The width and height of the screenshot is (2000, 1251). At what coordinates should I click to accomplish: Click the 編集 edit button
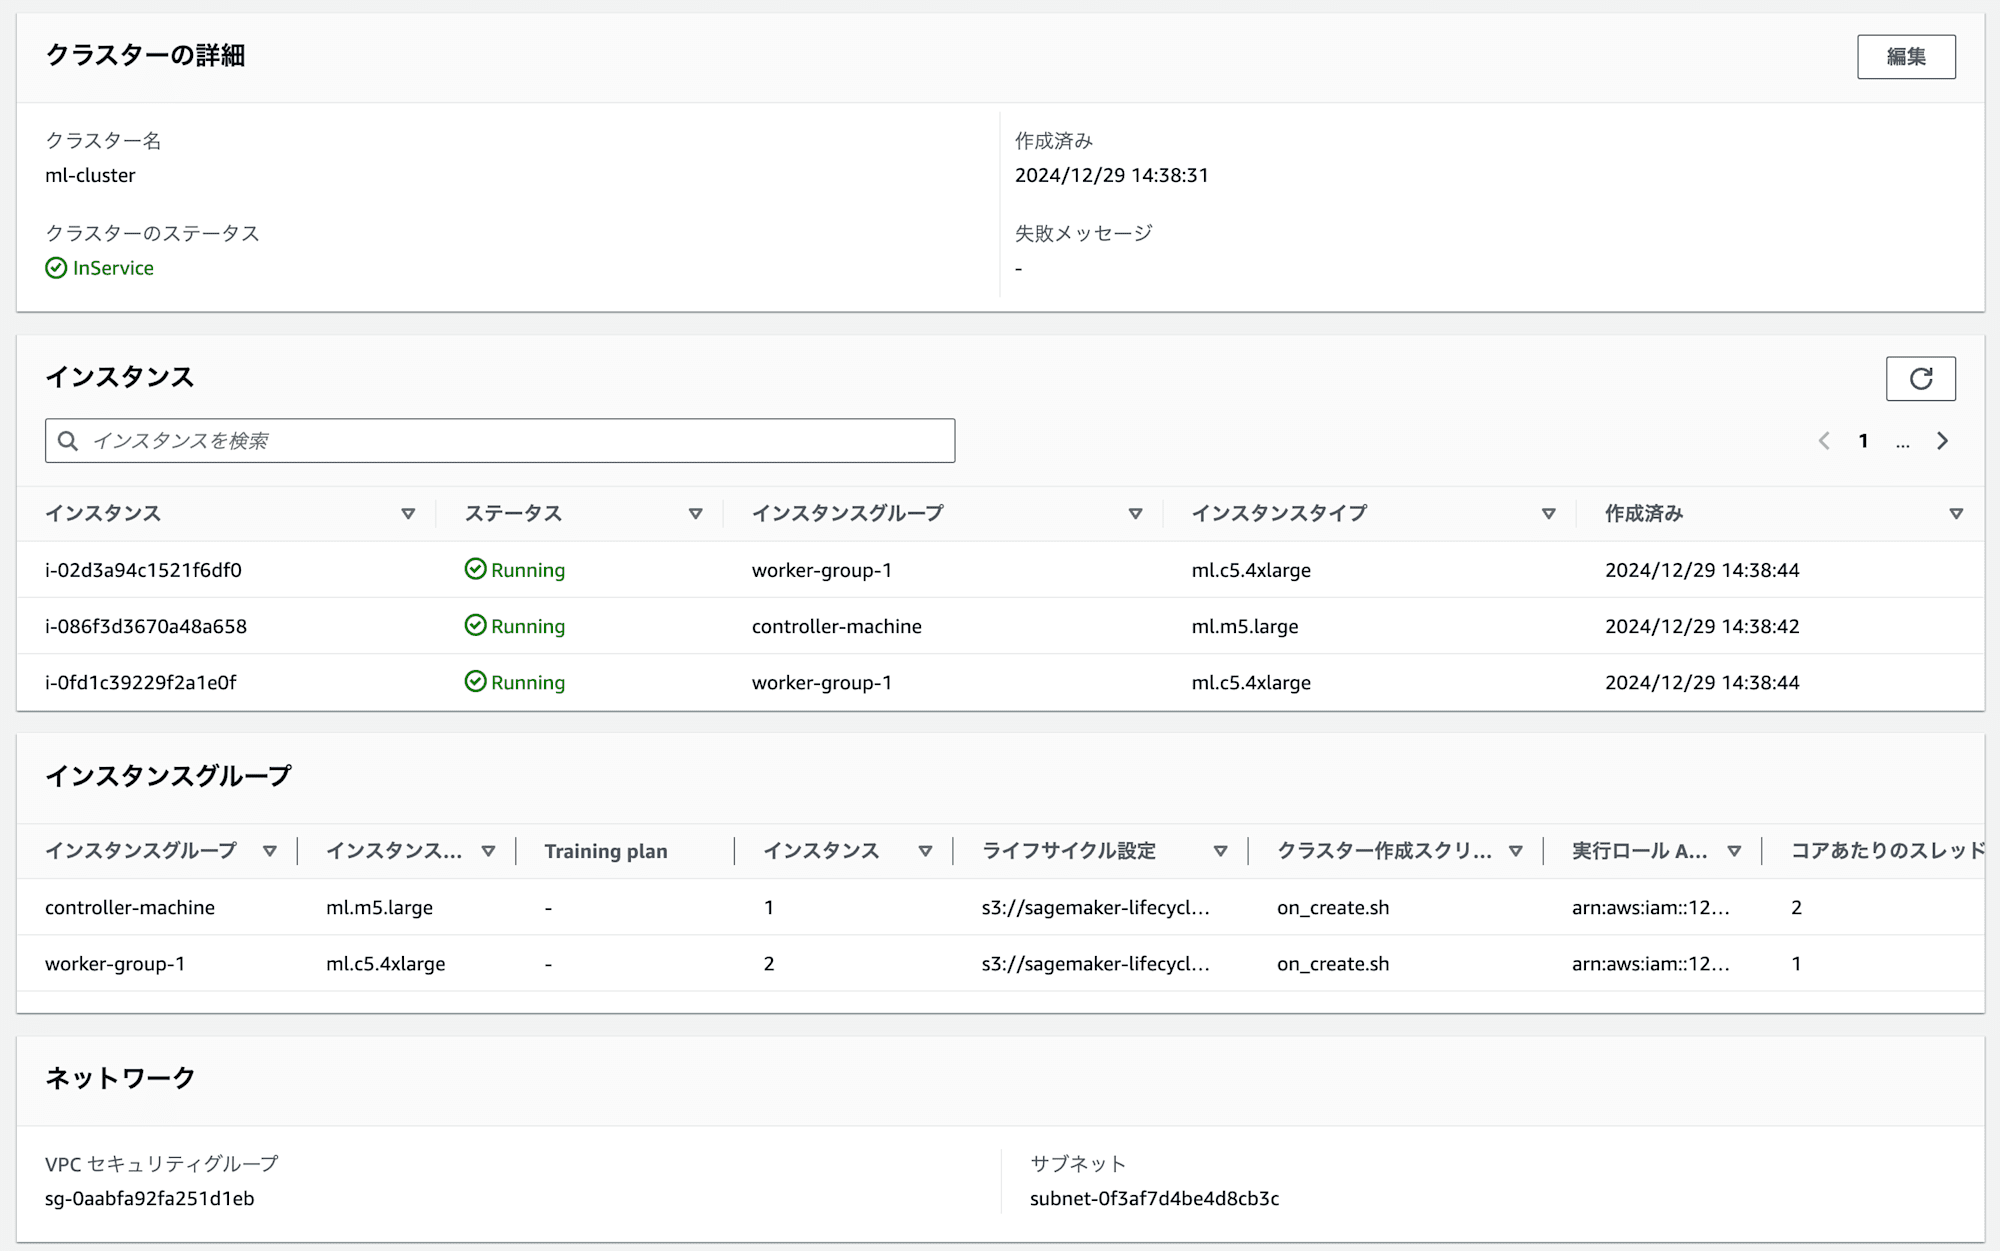[x=1906, y=57]
